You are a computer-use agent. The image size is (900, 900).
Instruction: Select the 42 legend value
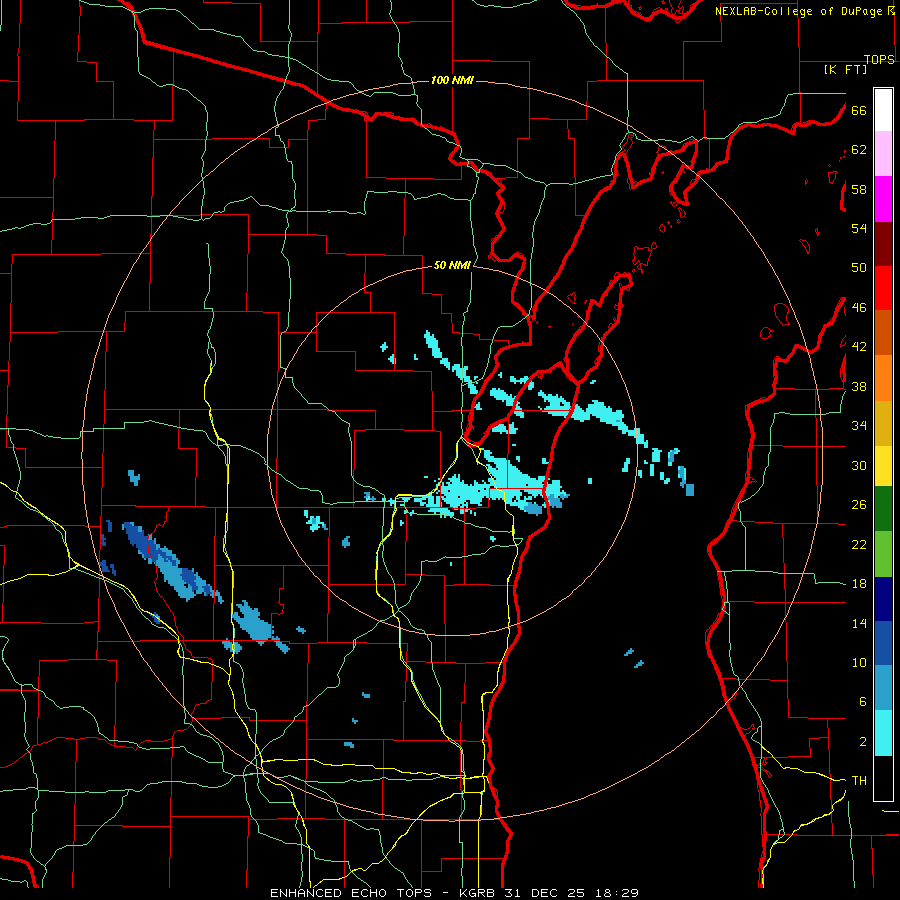click(x=859, y=346)
